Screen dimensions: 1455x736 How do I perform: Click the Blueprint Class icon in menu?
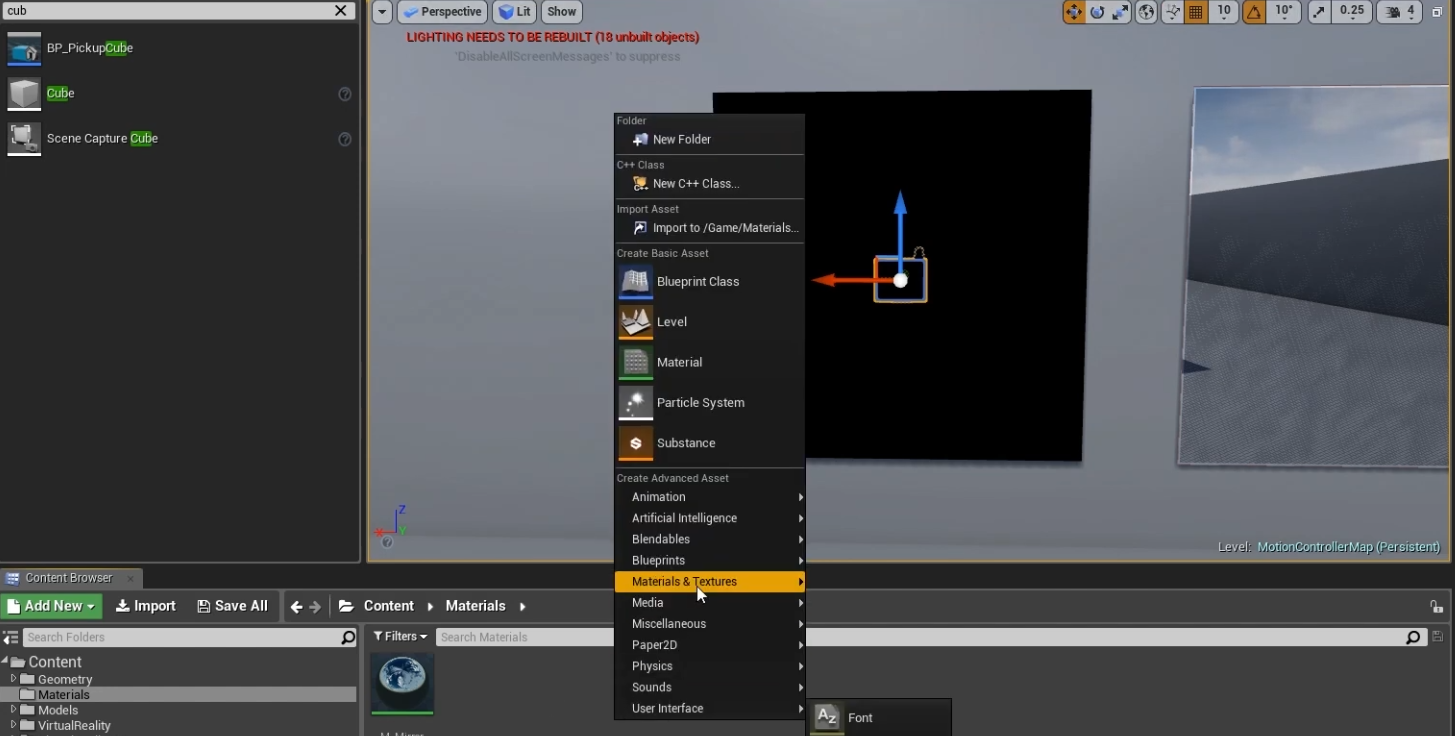636,282
